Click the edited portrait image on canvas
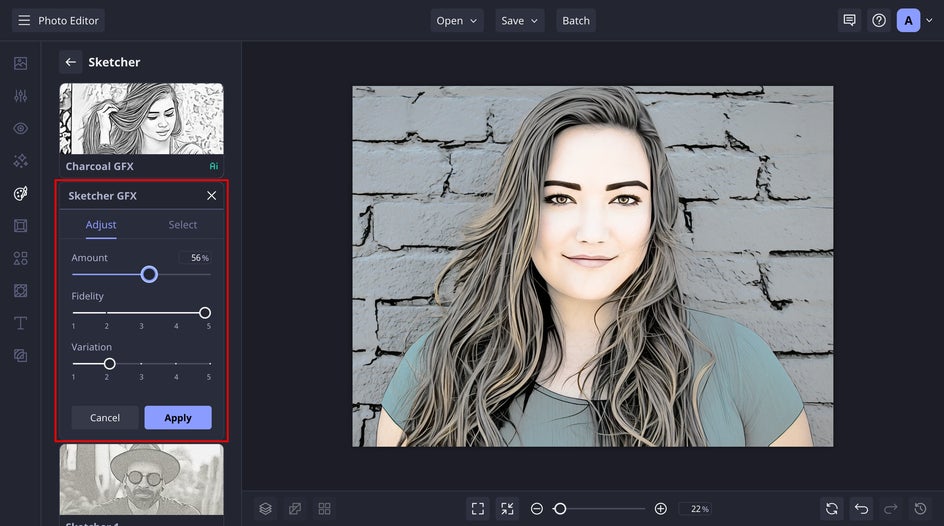This screenshot has width=944, height=526. [593, 266]
